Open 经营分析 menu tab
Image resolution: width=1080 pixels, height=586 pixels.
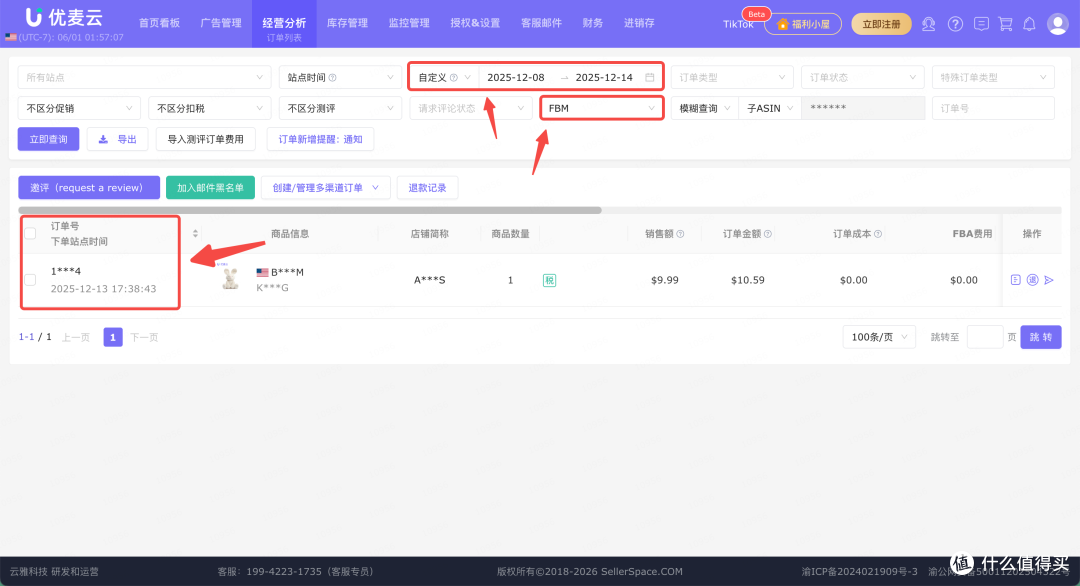284,24
